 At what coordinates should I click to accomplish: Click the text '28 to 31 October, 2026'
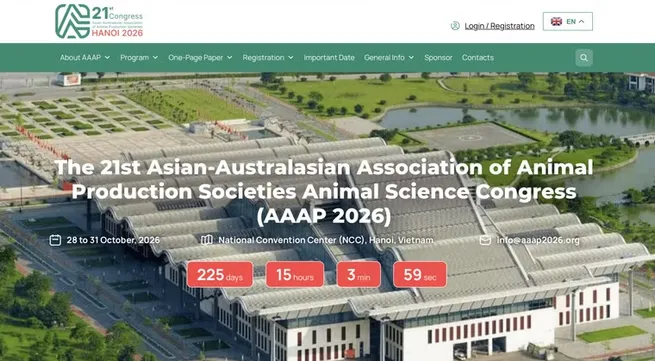tap(113, 240)
